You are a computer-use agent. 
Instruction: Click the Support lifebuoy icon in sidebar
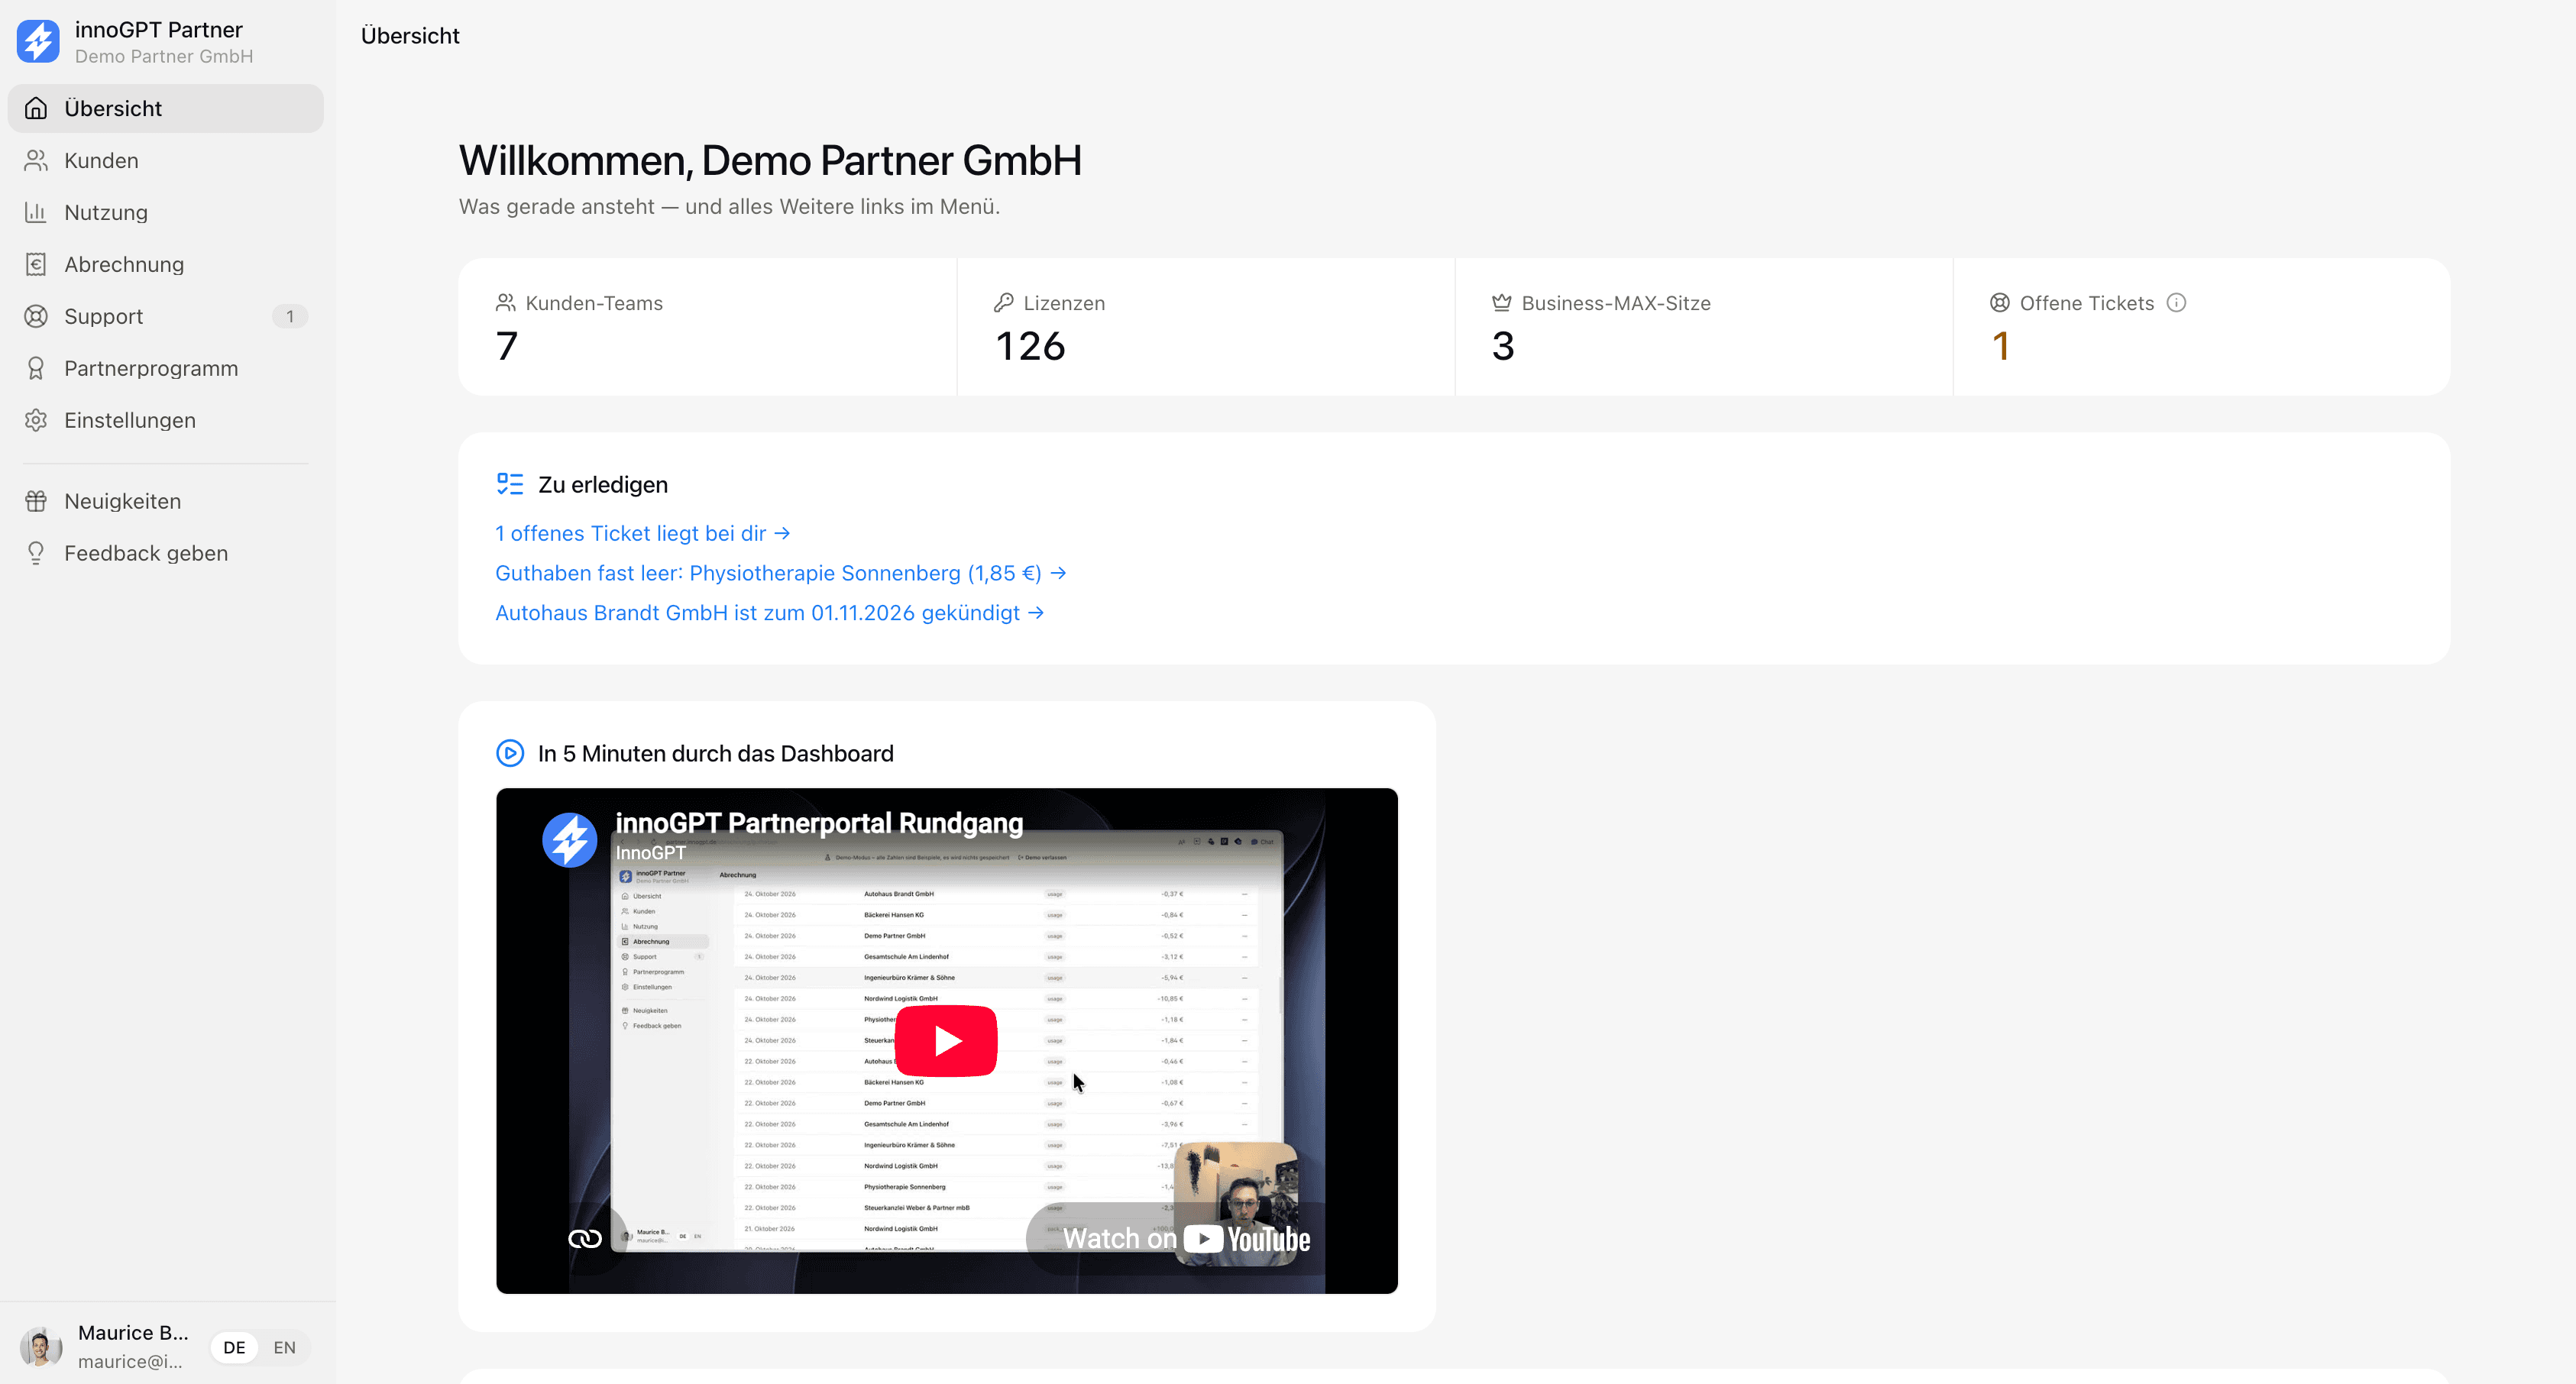36,316
